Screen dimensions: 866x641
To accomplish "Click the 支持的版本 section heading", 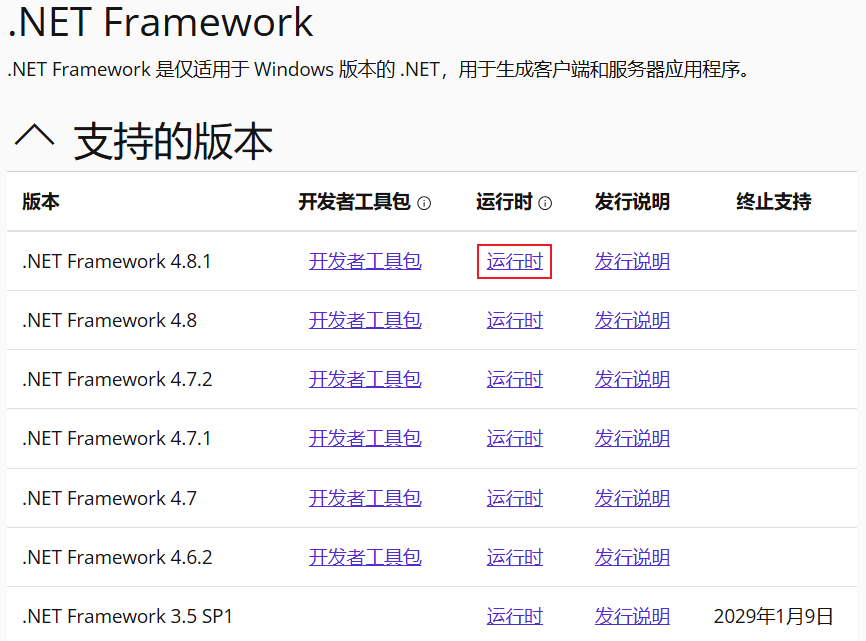I will pyautogui.click(x=173, y=141).
